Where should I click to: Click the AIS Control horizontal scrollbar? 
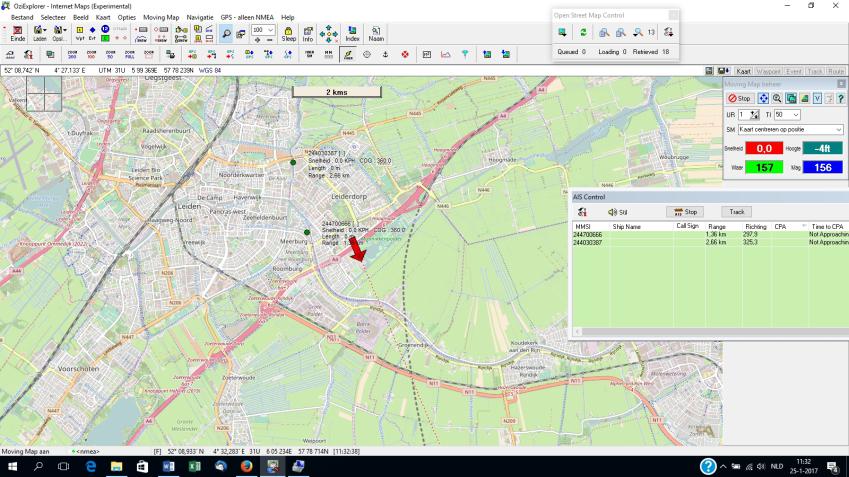pyautogui.click(x=710, y=331)
